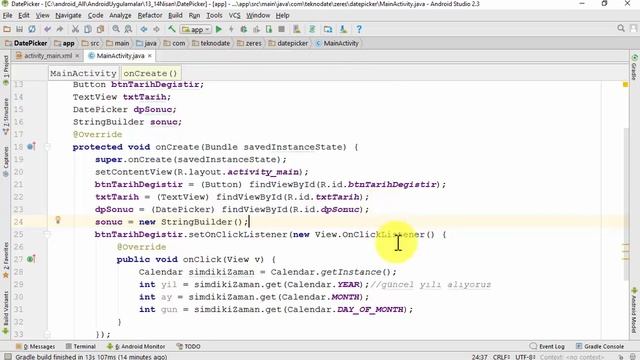This screenshot has width=640, height=360.
Task: Click the editor vertical scrollbar
Action: [625, 204]
